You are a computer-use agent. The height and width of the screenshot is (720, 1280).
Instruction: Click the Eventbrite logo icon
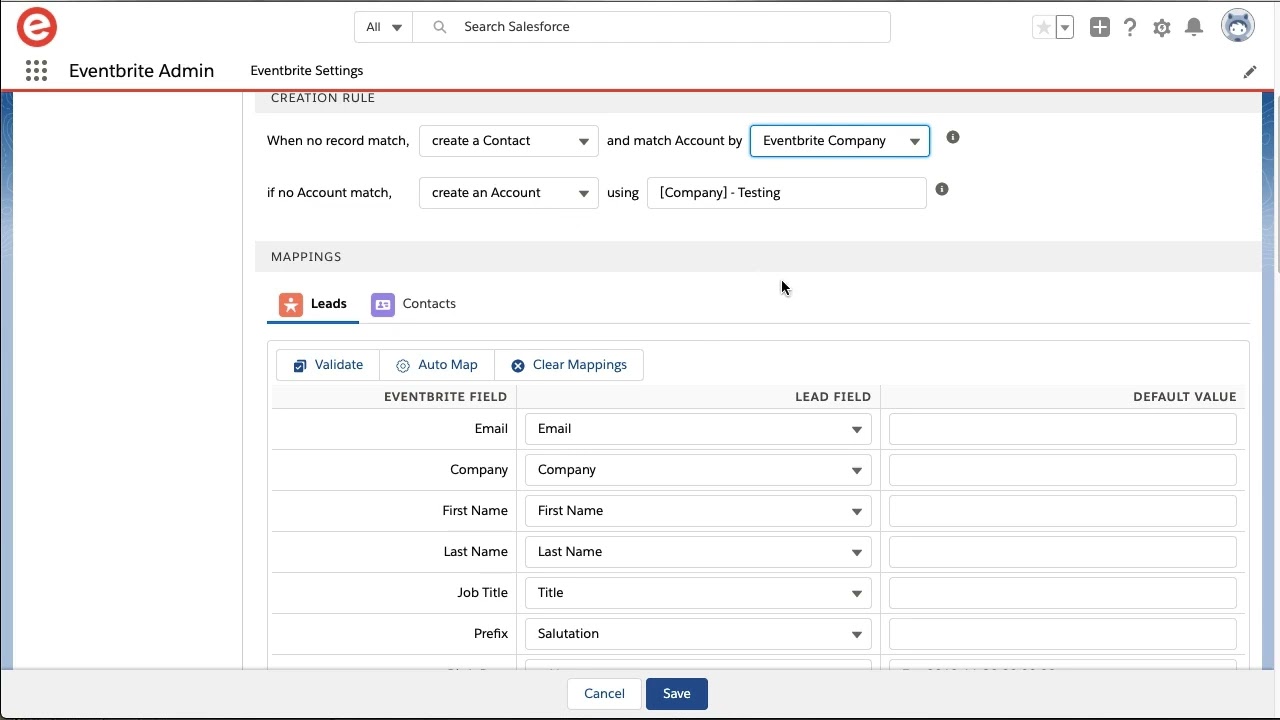point(37,27)
